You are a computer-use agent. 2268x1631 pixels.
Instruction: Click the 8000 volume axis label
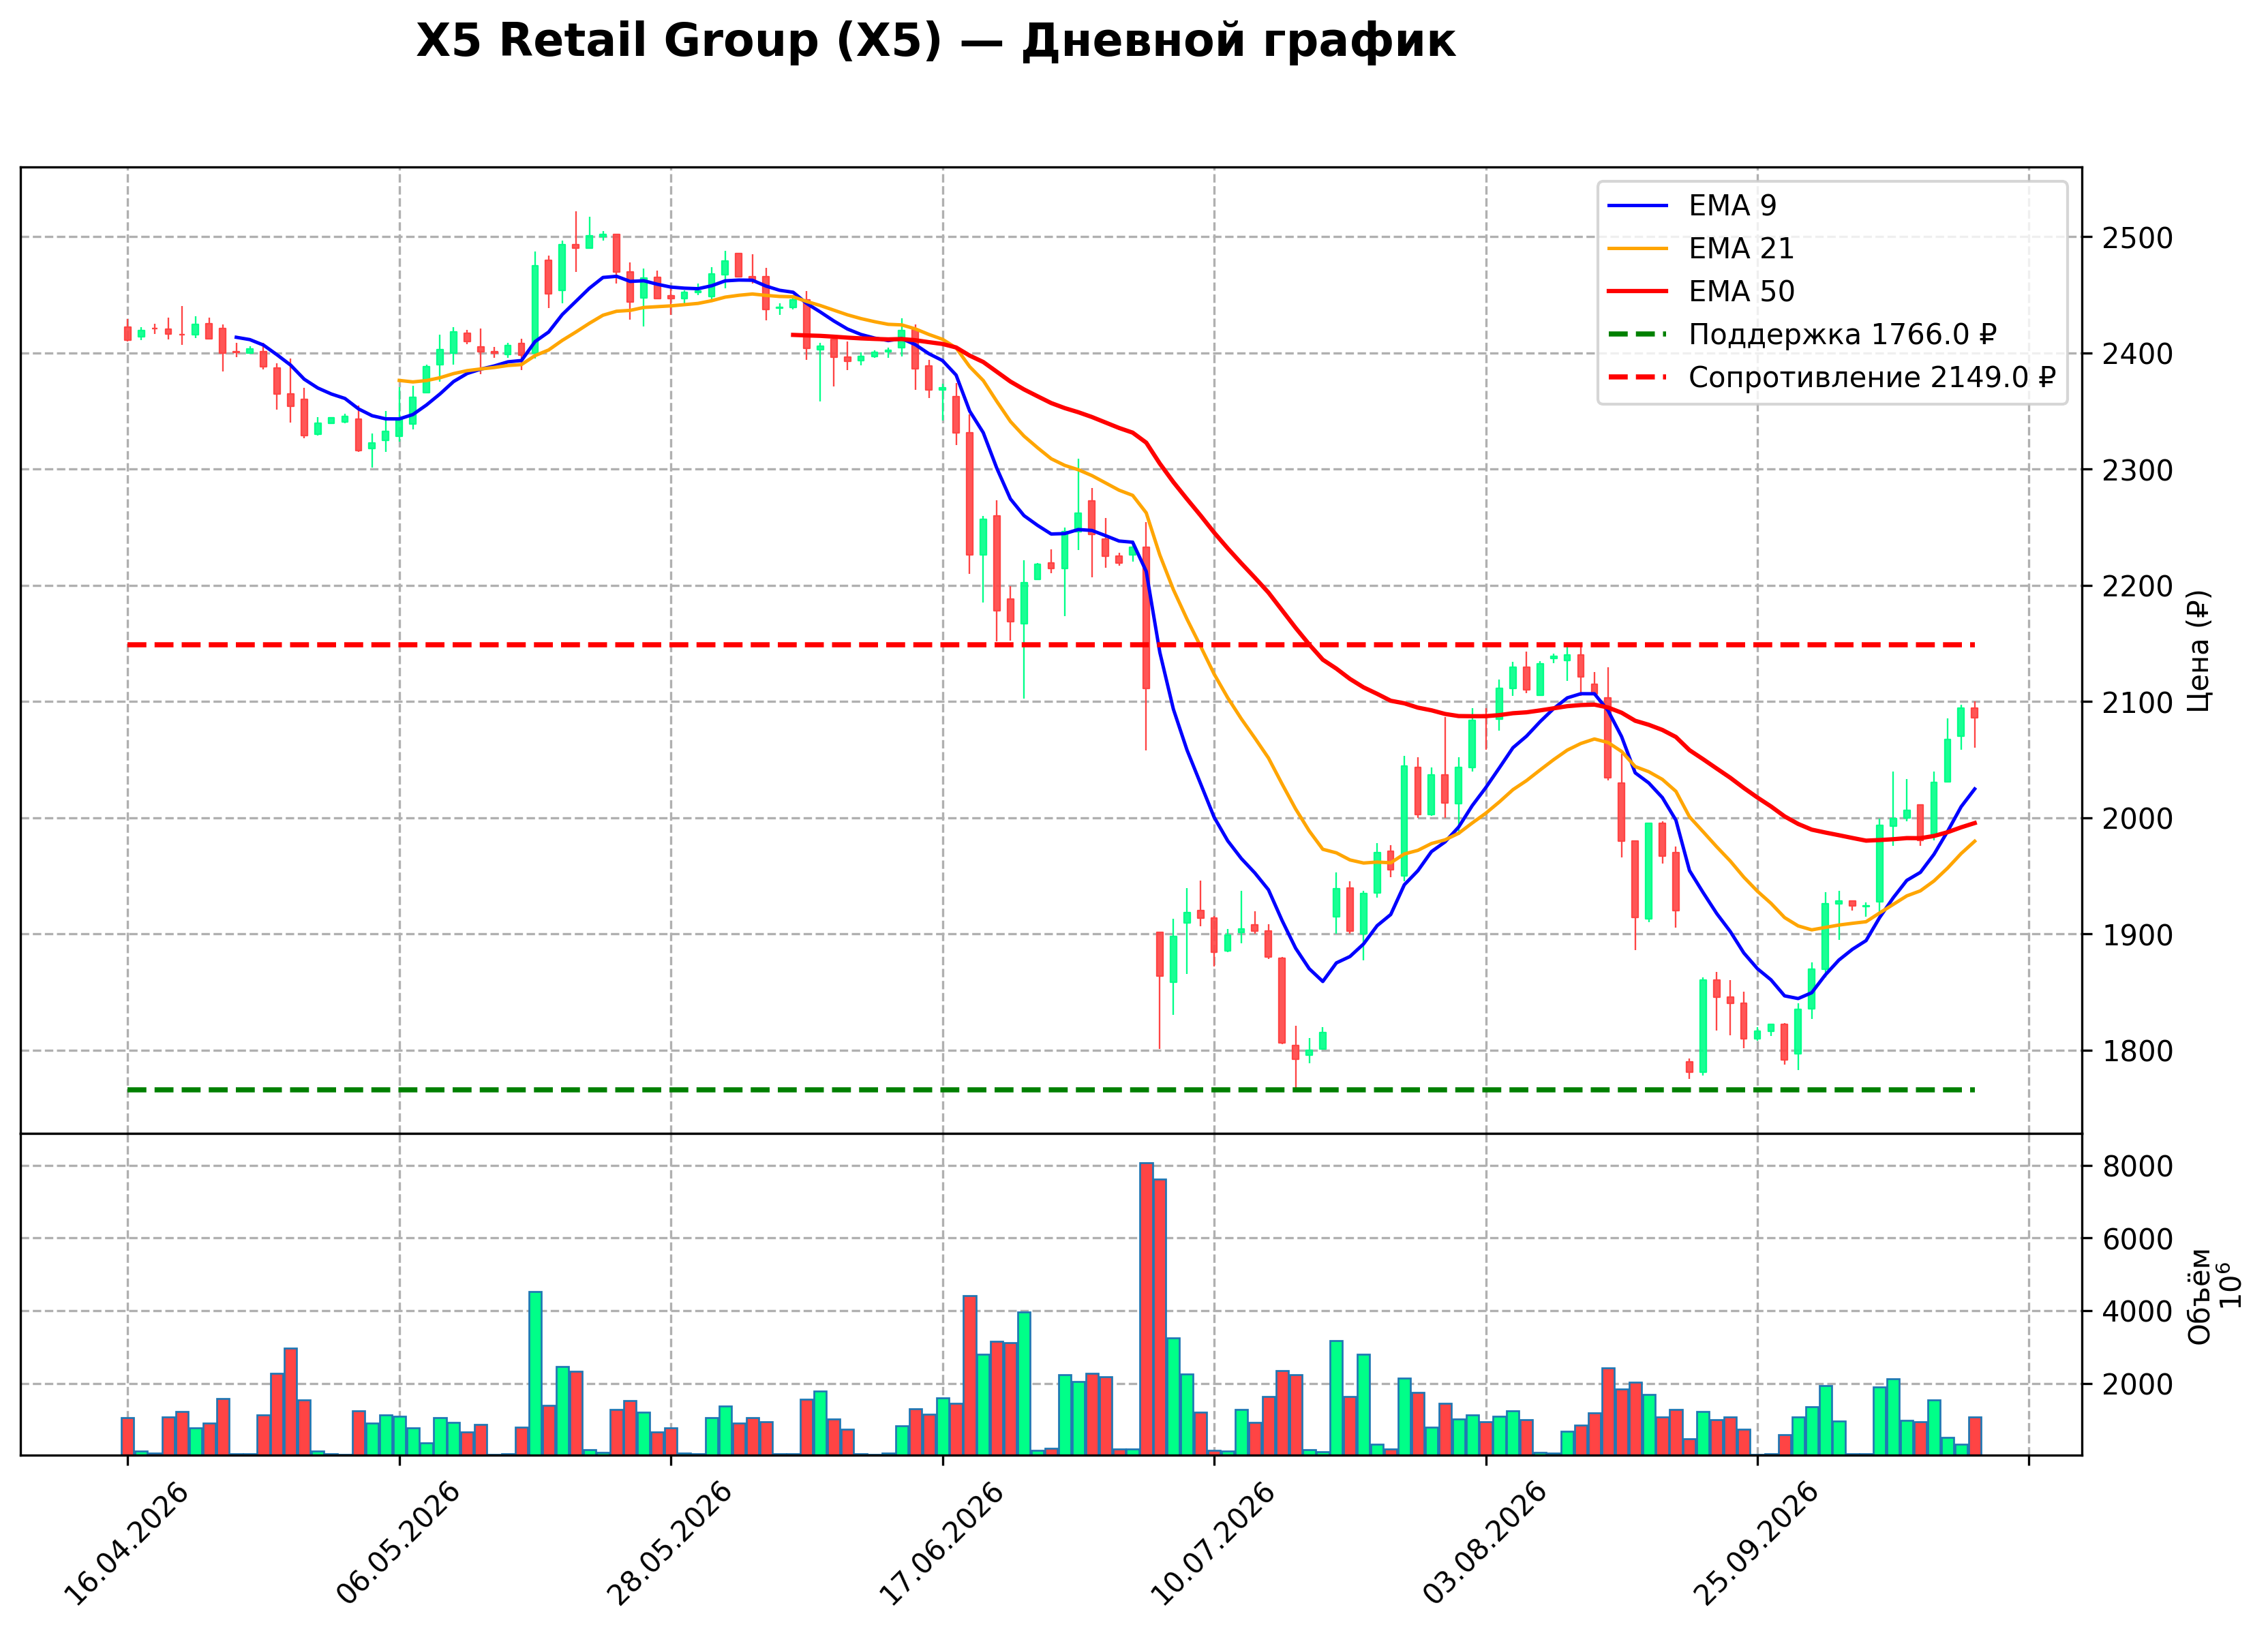[2137, 1166]
